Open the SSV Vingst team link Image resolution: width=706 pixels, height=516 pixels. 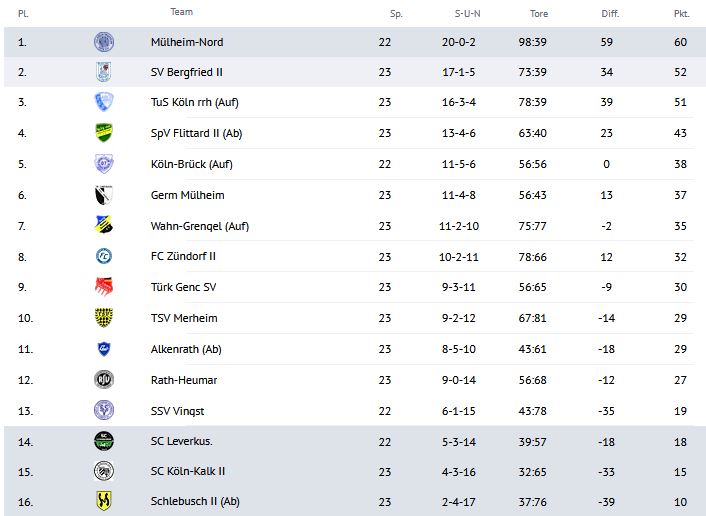pos(177,411)
